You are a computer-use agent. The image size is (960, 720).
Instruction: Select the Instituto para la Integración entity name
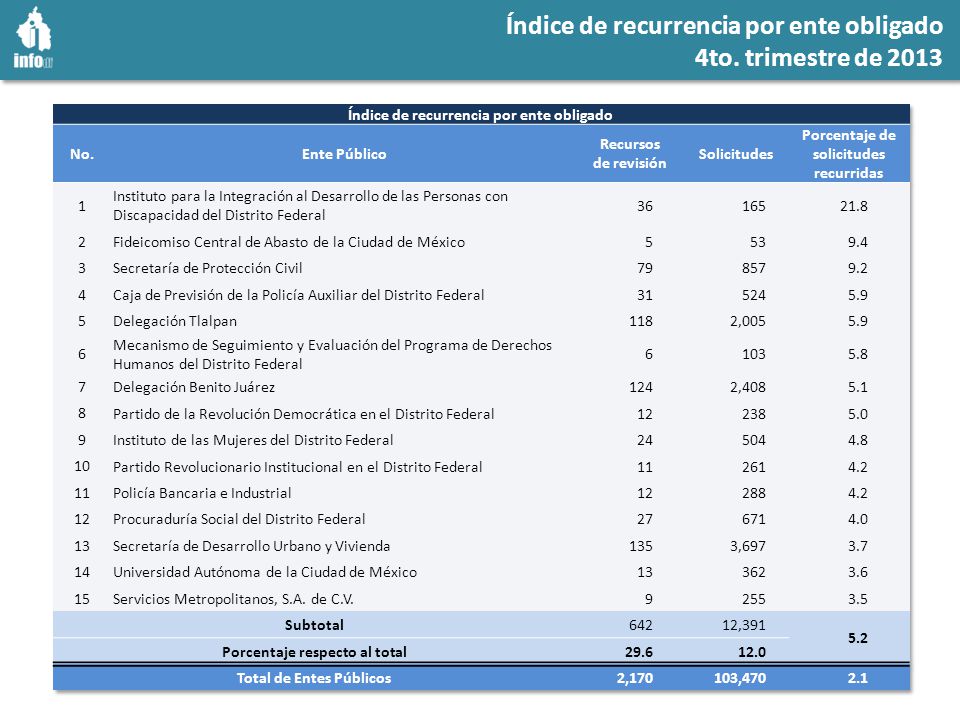click(x=310, y=206)
